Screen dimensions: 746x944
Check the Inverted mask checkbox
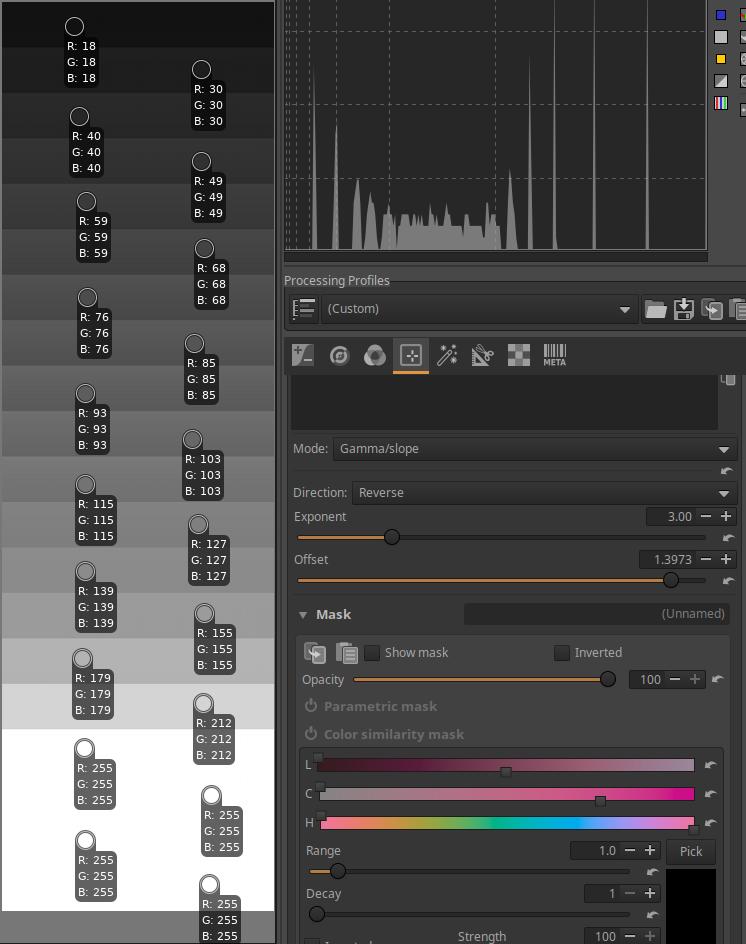[562, 653]
